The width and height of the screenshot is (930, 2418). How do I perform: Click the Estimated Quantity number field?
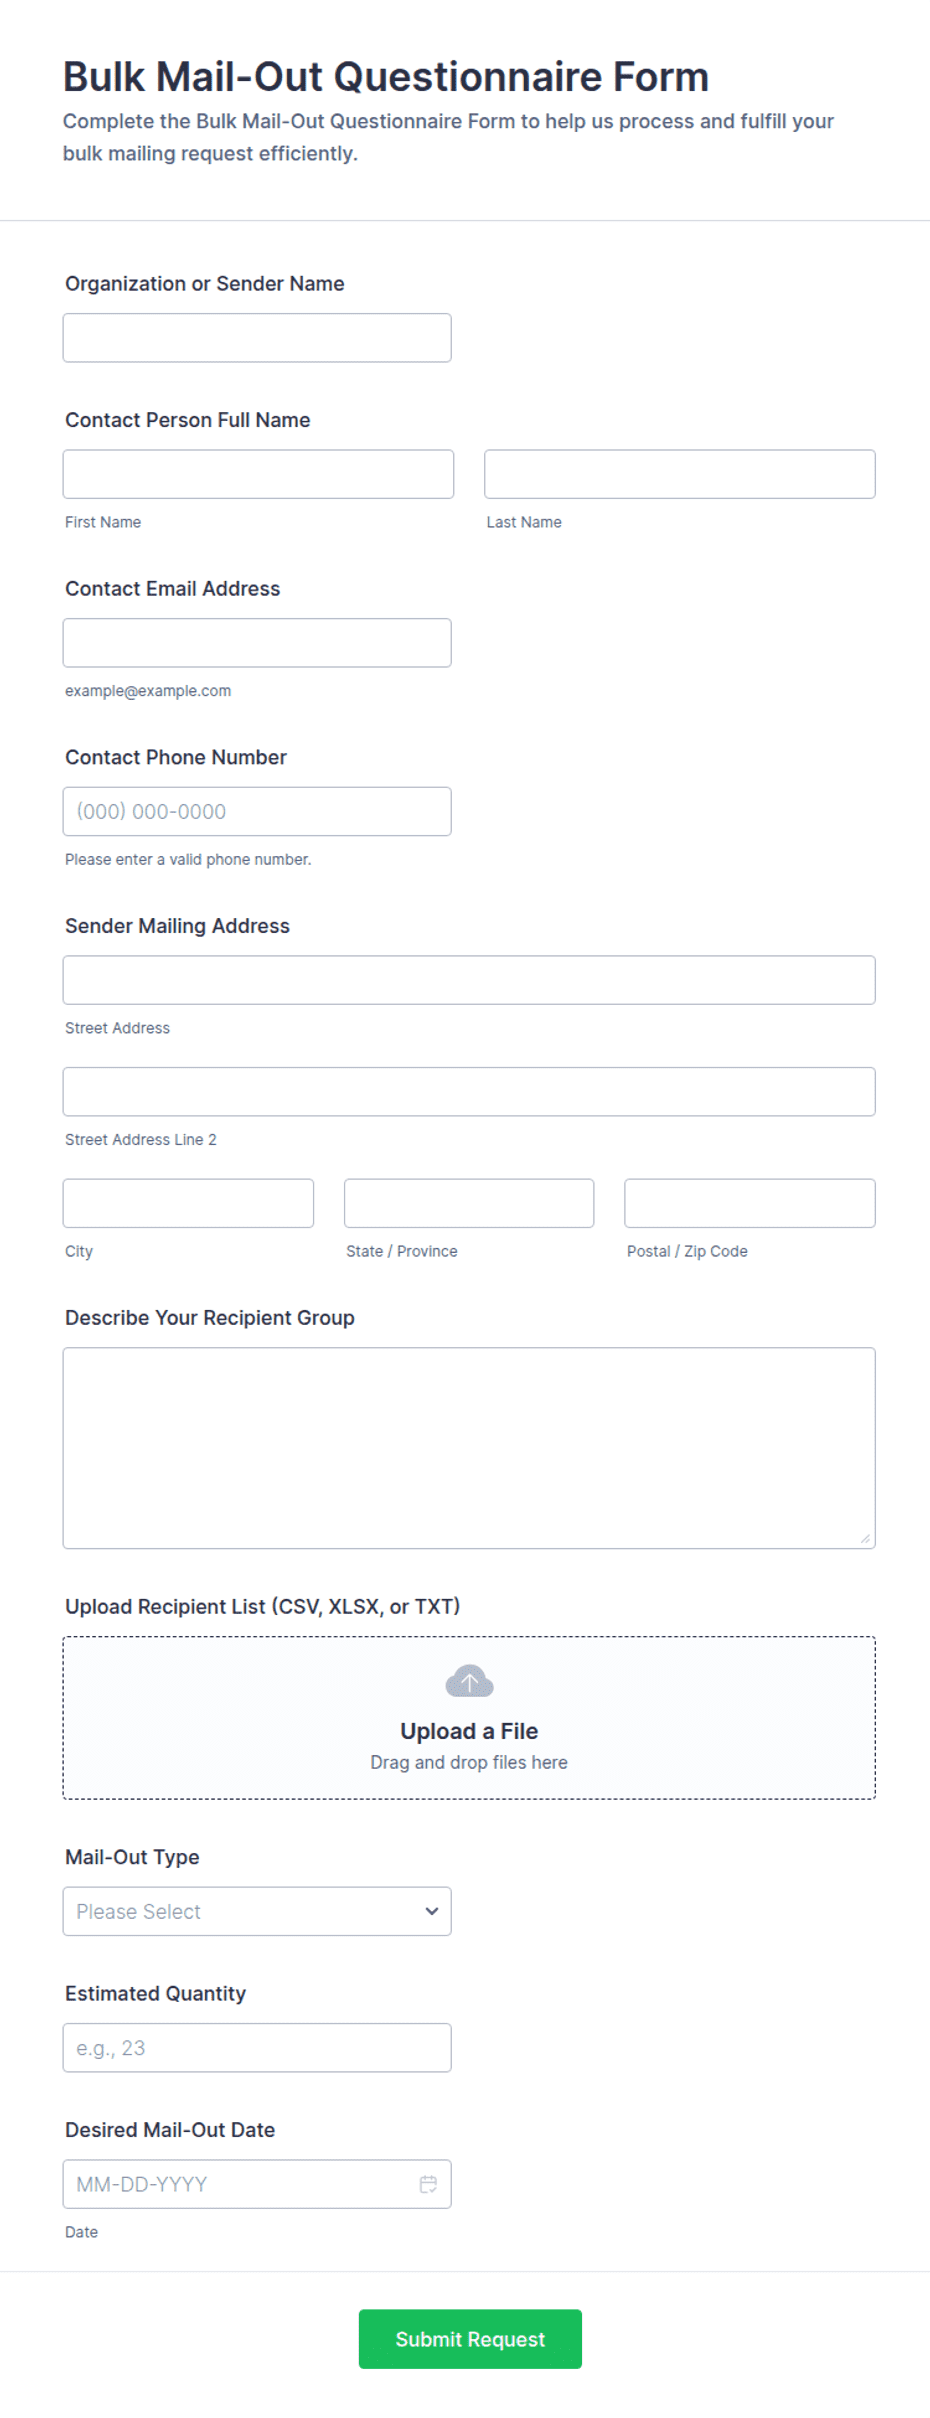click(x=257, y=2048)
